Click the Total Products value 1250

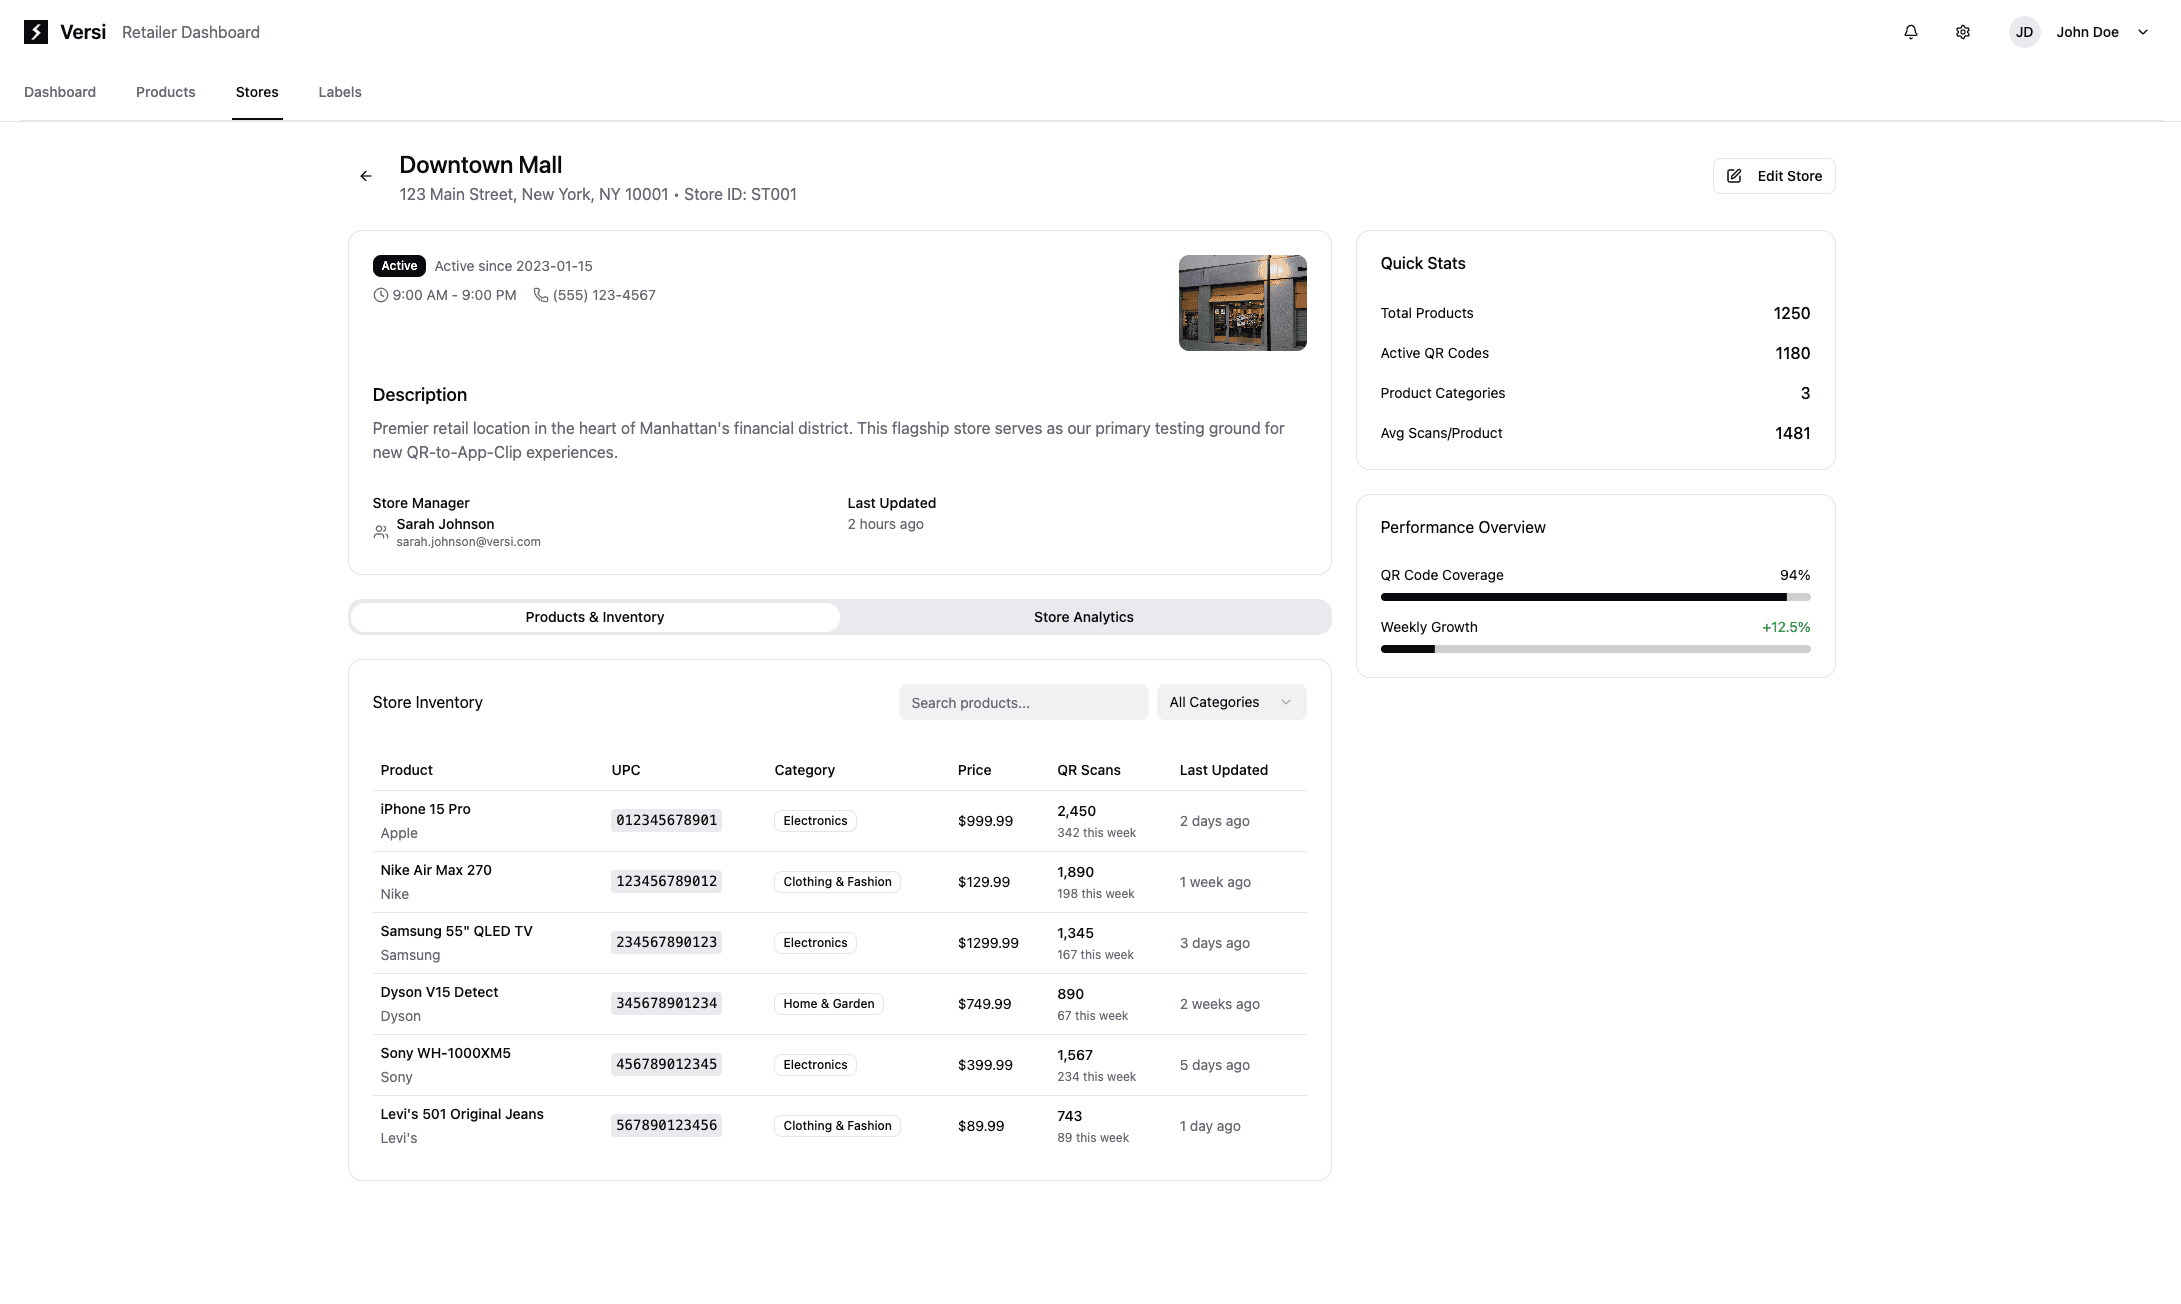(x=1791, y=313)
